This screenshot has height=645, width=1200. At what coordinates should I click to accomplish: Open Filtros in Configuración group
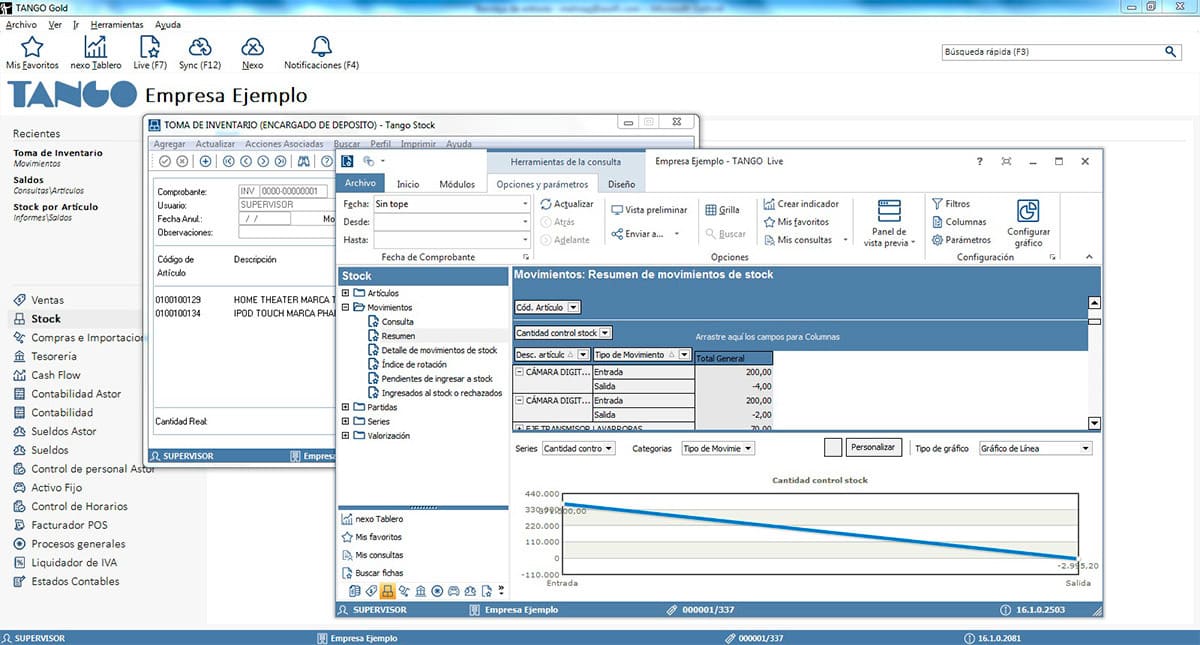pos(950,204)
